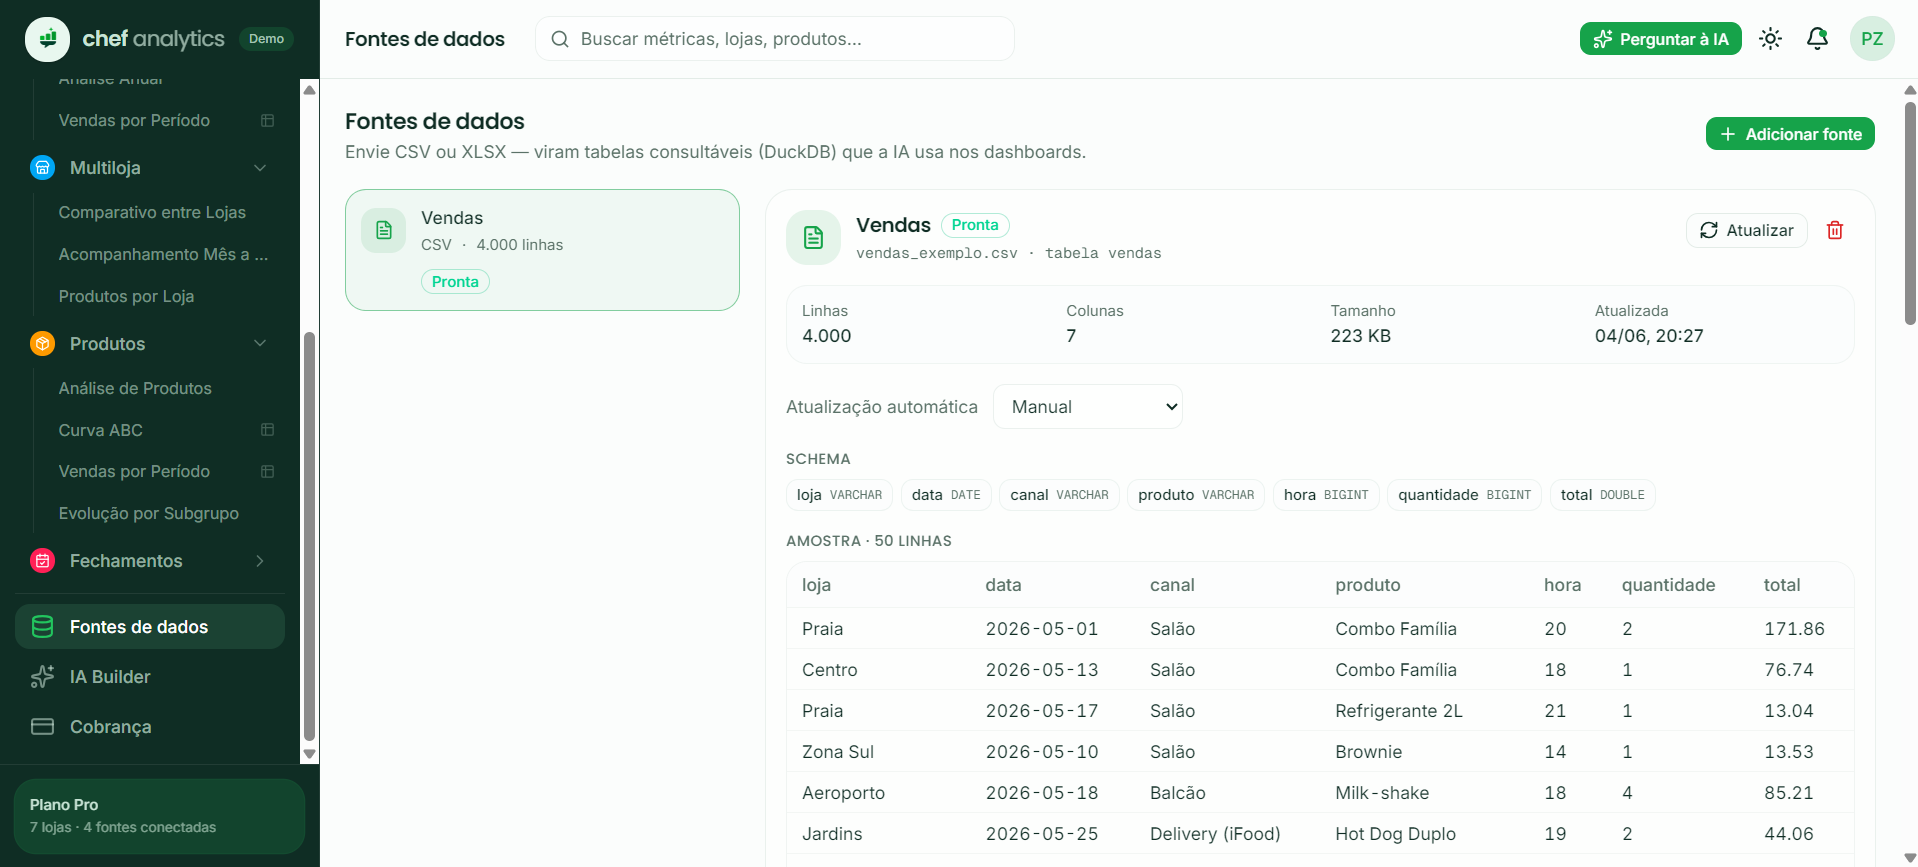Click the Pronta badge in source card

pos(455,282)
